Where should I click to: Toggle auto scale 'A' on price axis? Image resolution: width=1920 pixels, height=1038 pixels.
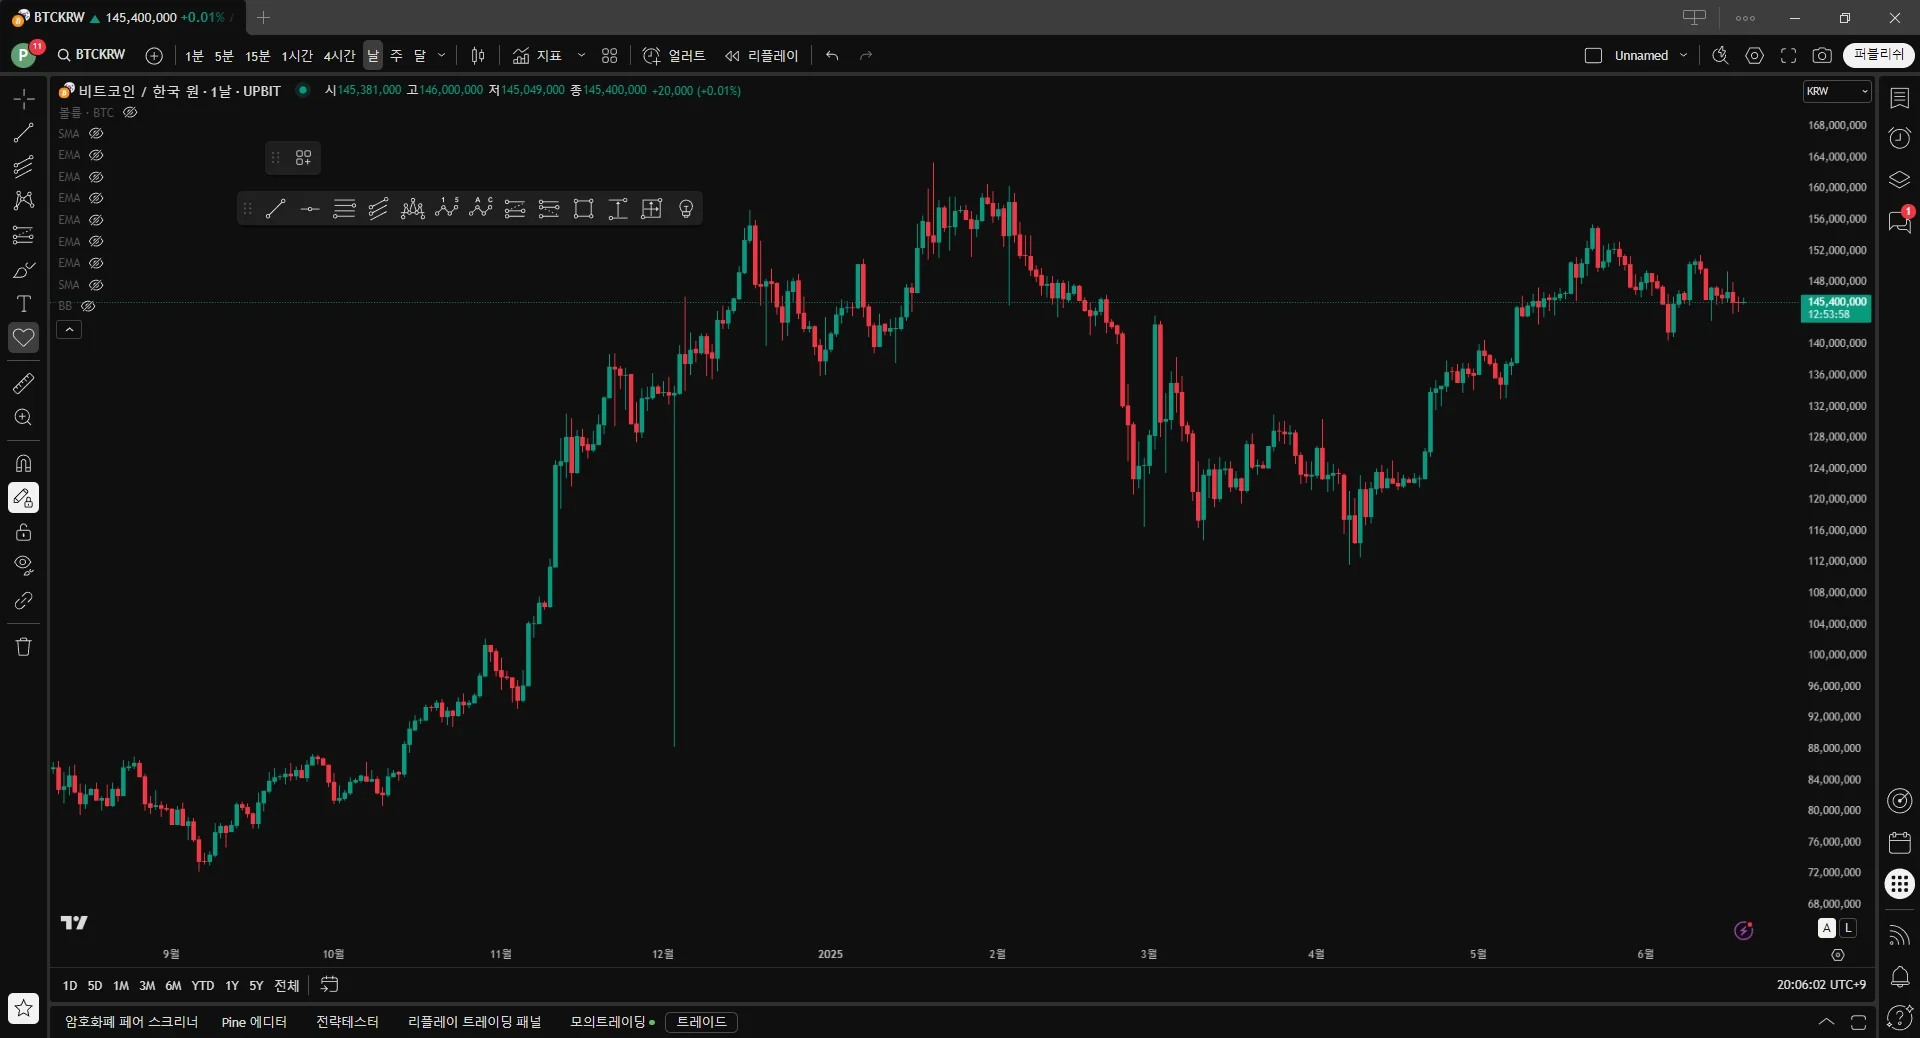click(1827, 928)
